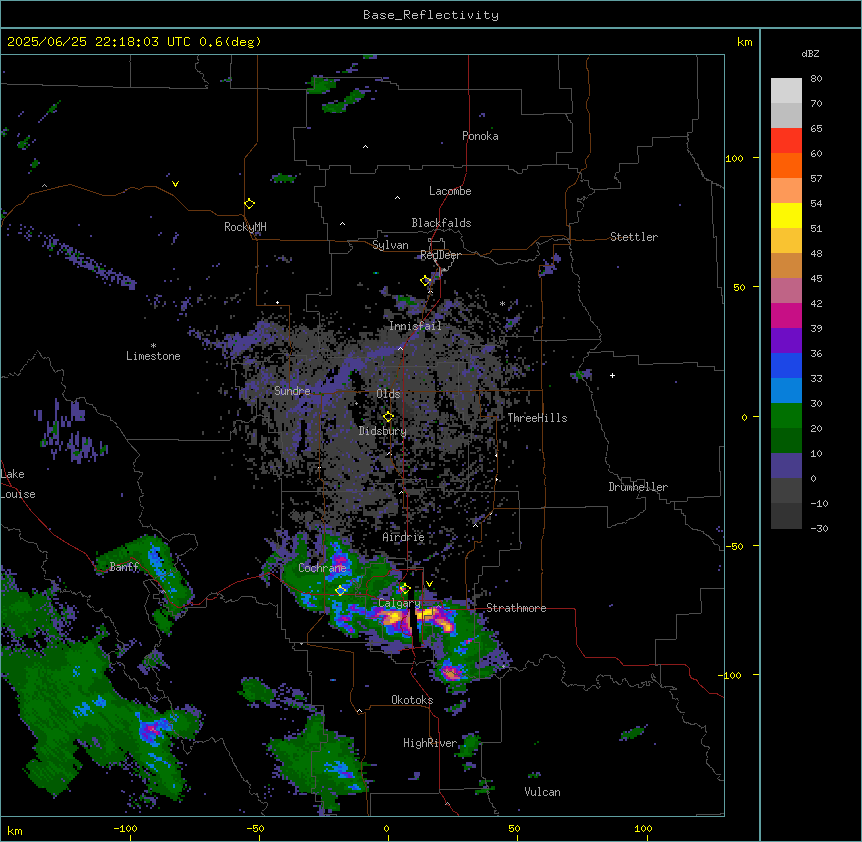The width and height of the screenshot is (862, 842).
Task: Select the magenta 39-42 dBZ legend swatch
Action: click(x=786, y=315)
